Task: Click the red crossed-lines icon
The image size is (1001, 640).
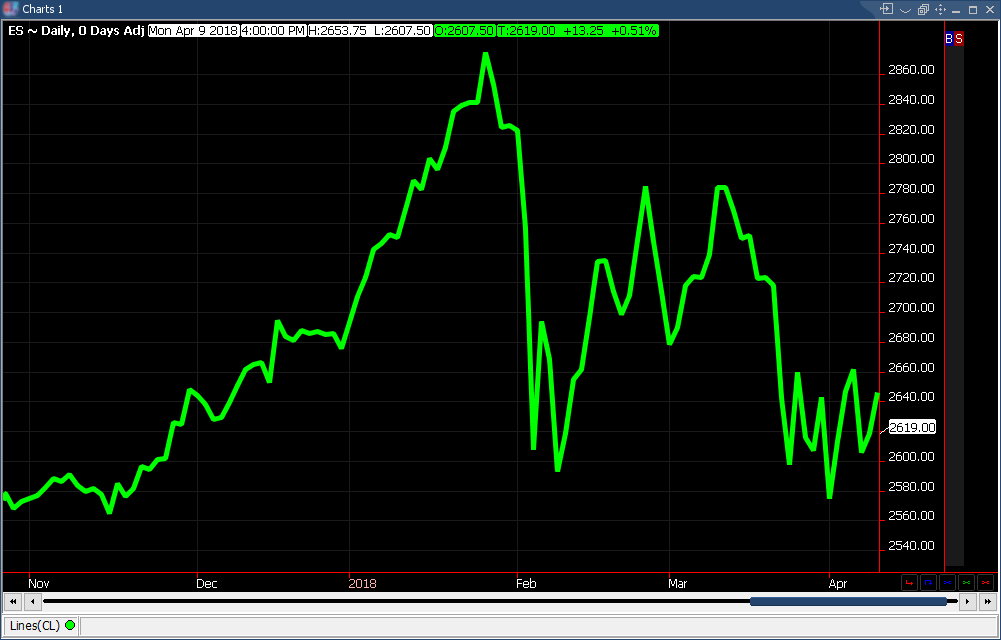Action: point(986,583)
